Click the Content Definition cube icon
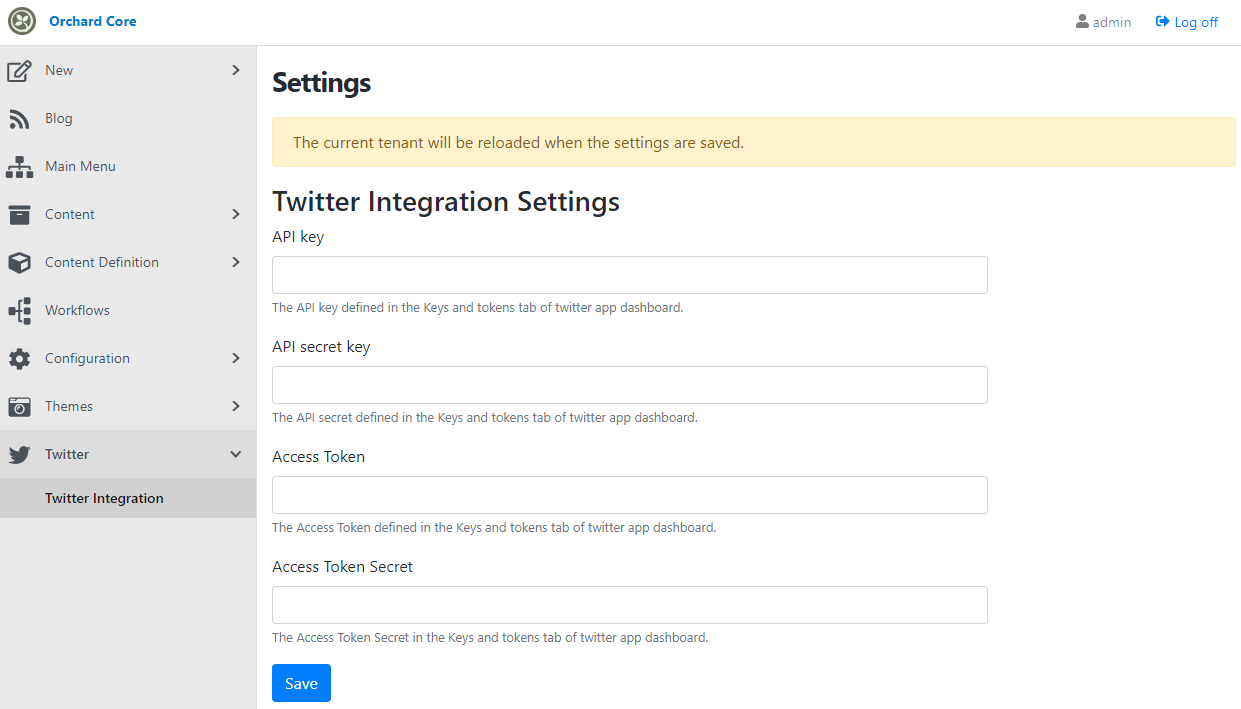The width and height of the screenshot is (1241, 709). 19,263
